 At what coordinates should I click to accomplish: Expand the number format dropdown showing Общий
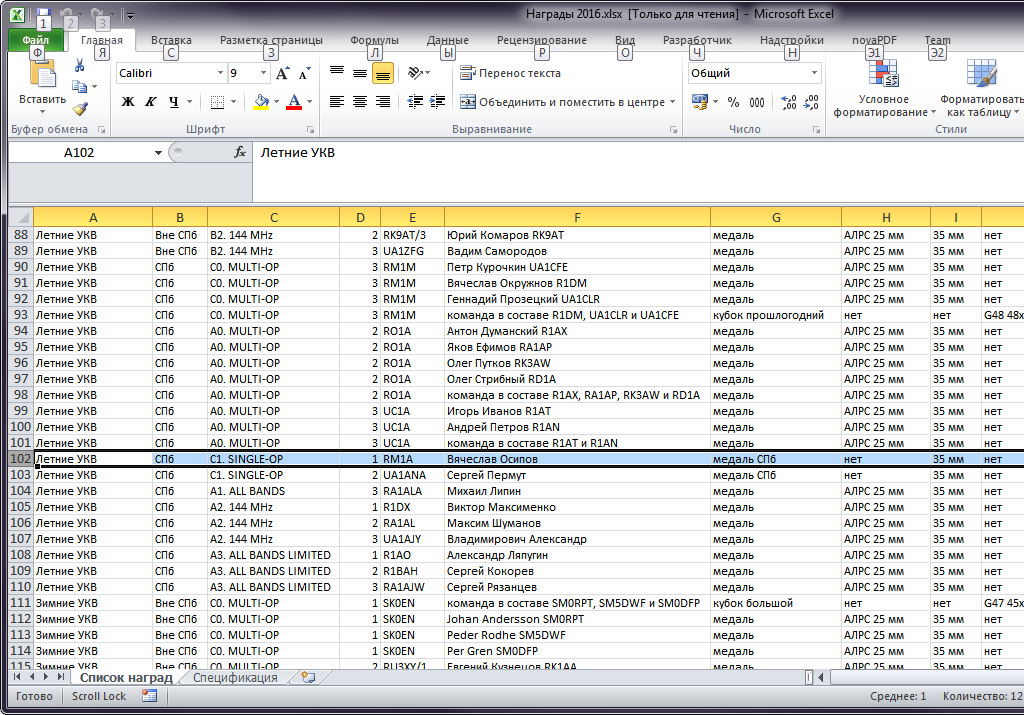(x=814, y=74)
